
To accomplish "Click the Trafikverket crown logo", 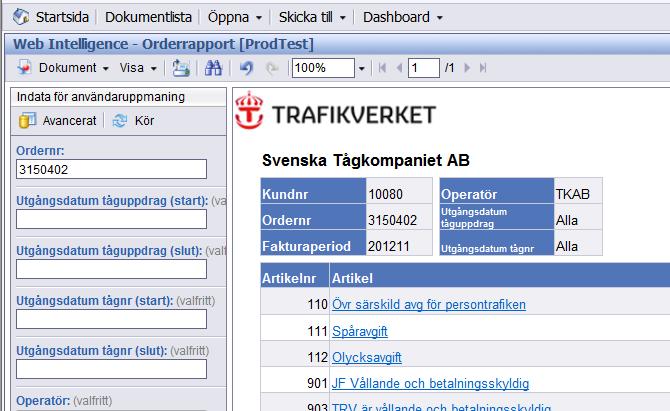I will (249, 111).
